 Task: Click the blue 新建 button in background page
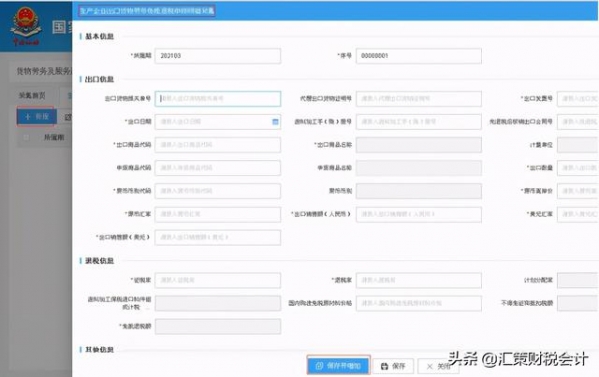(37, 116)
